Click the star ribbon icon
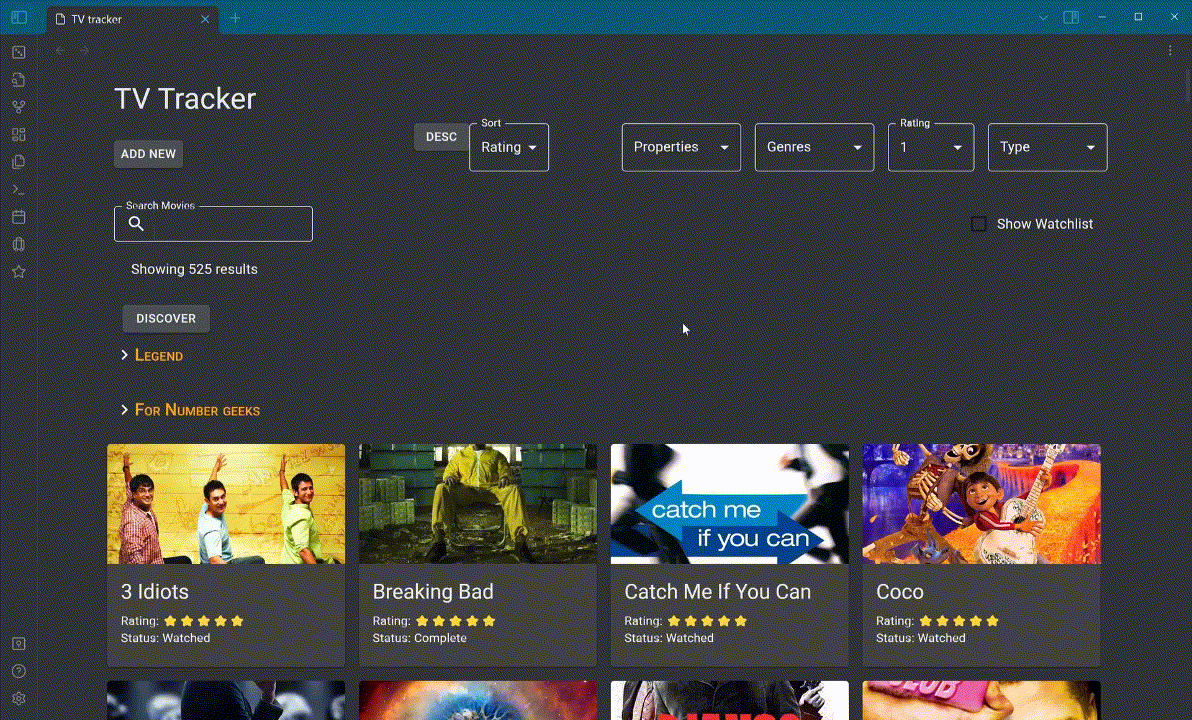 tap(19, 271)
